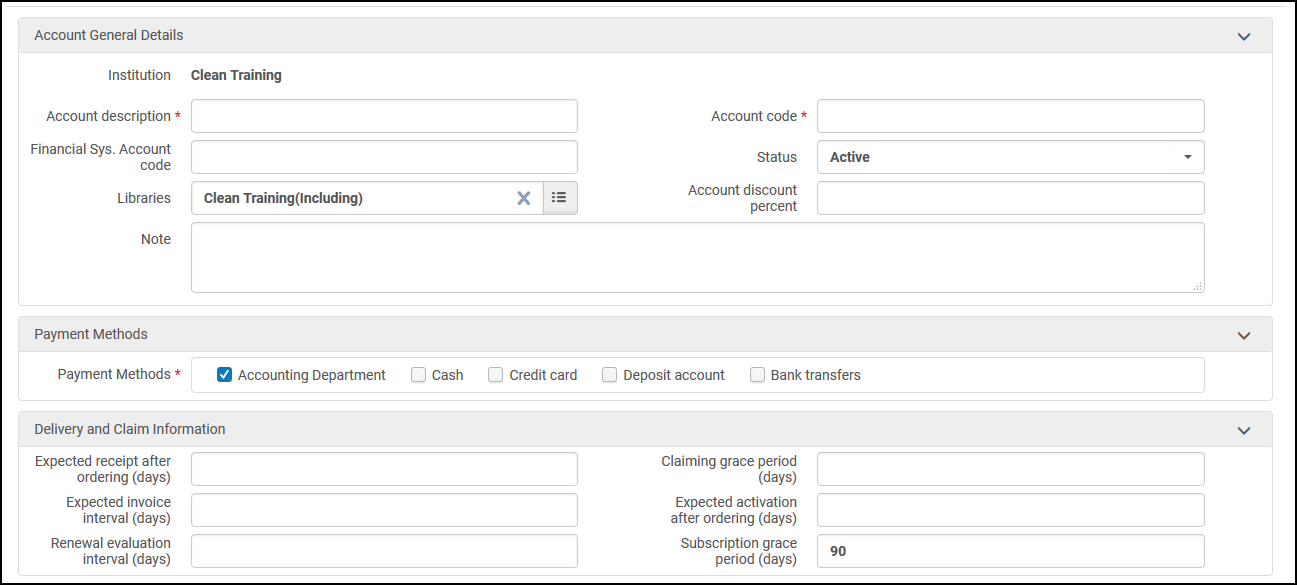Enable the Cash payment method
The height and width of the screenshot is (585, 1297).
tap(419, 375)
